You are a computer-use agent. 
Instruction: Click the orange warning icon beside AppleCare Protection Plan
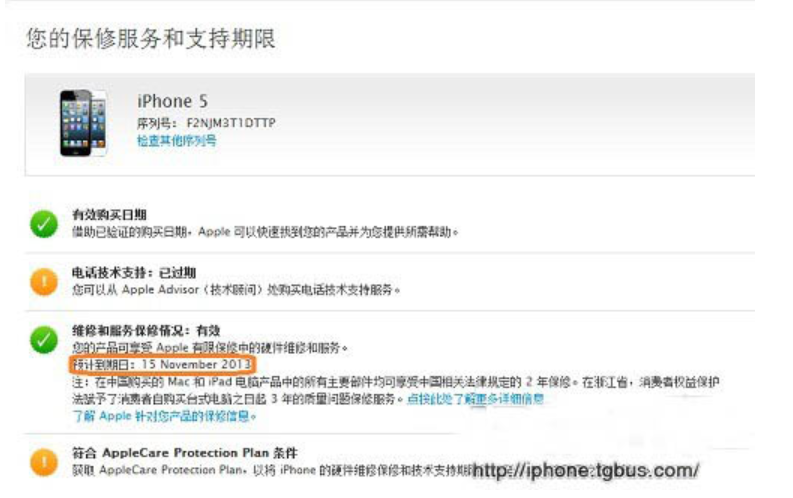pyautogui.click(x=44, y=462)
